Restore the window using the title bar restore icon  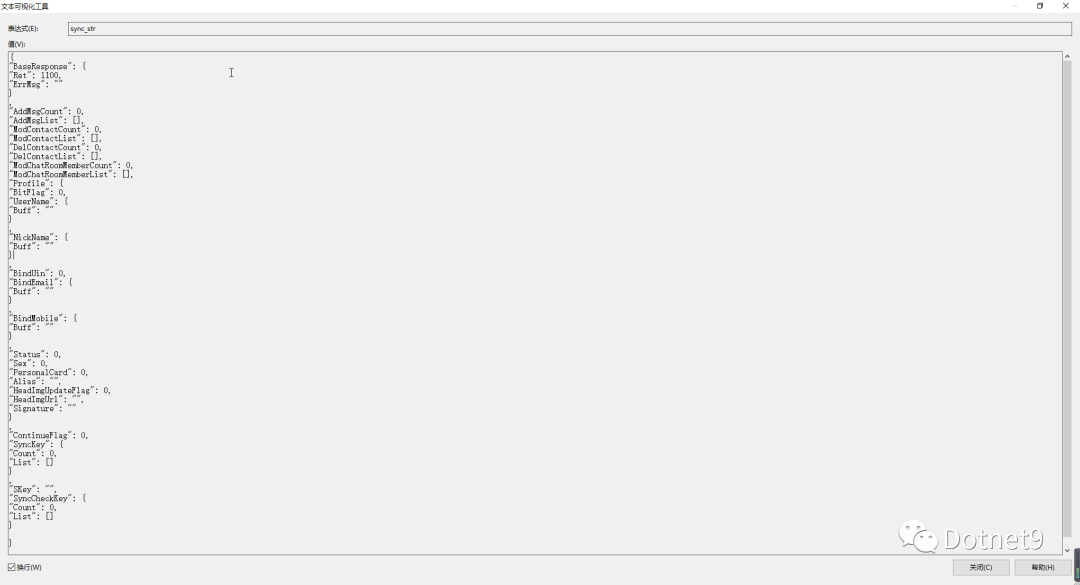click(x=1040, y=6)
